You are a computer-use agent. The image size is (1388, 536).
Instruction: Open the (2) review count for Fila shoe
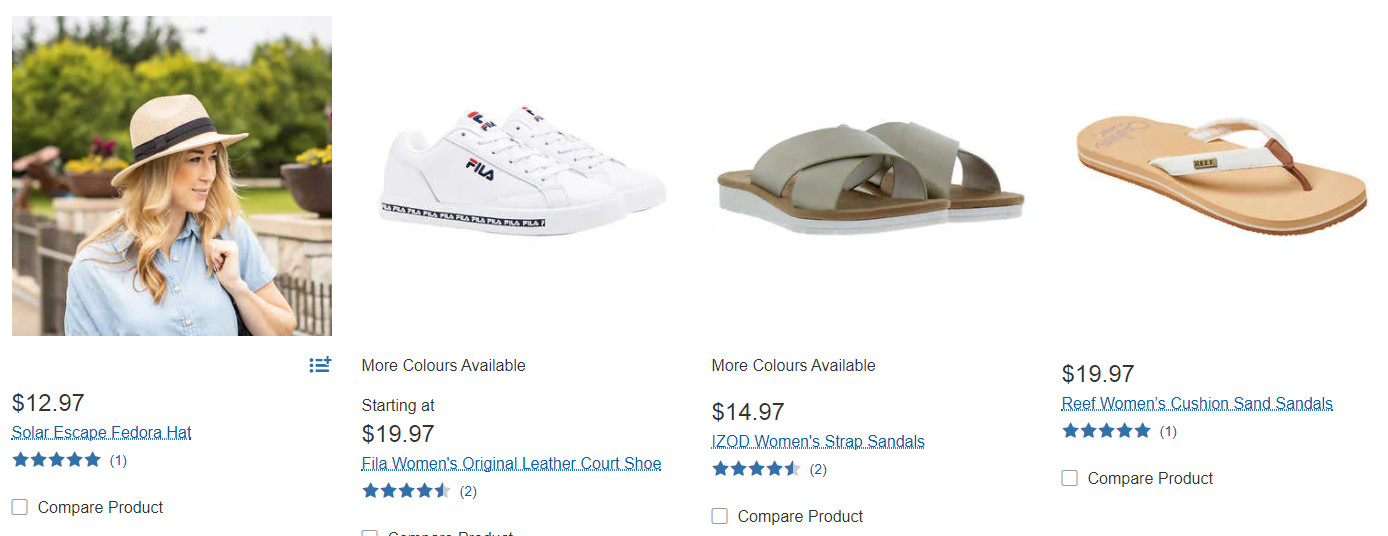coord(468,491)
